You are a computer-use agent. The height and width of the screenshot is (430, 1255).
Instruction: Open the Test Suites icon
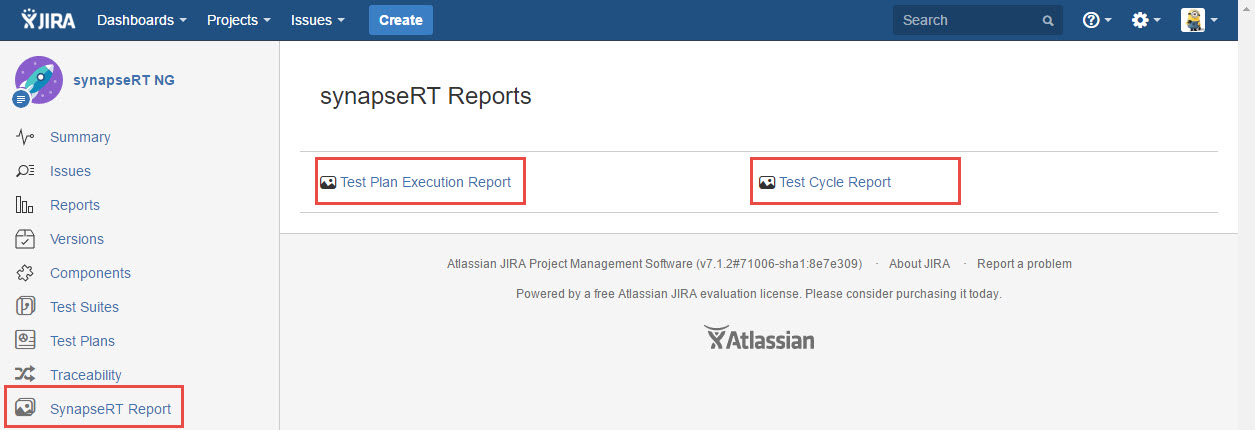coord(26,307)
